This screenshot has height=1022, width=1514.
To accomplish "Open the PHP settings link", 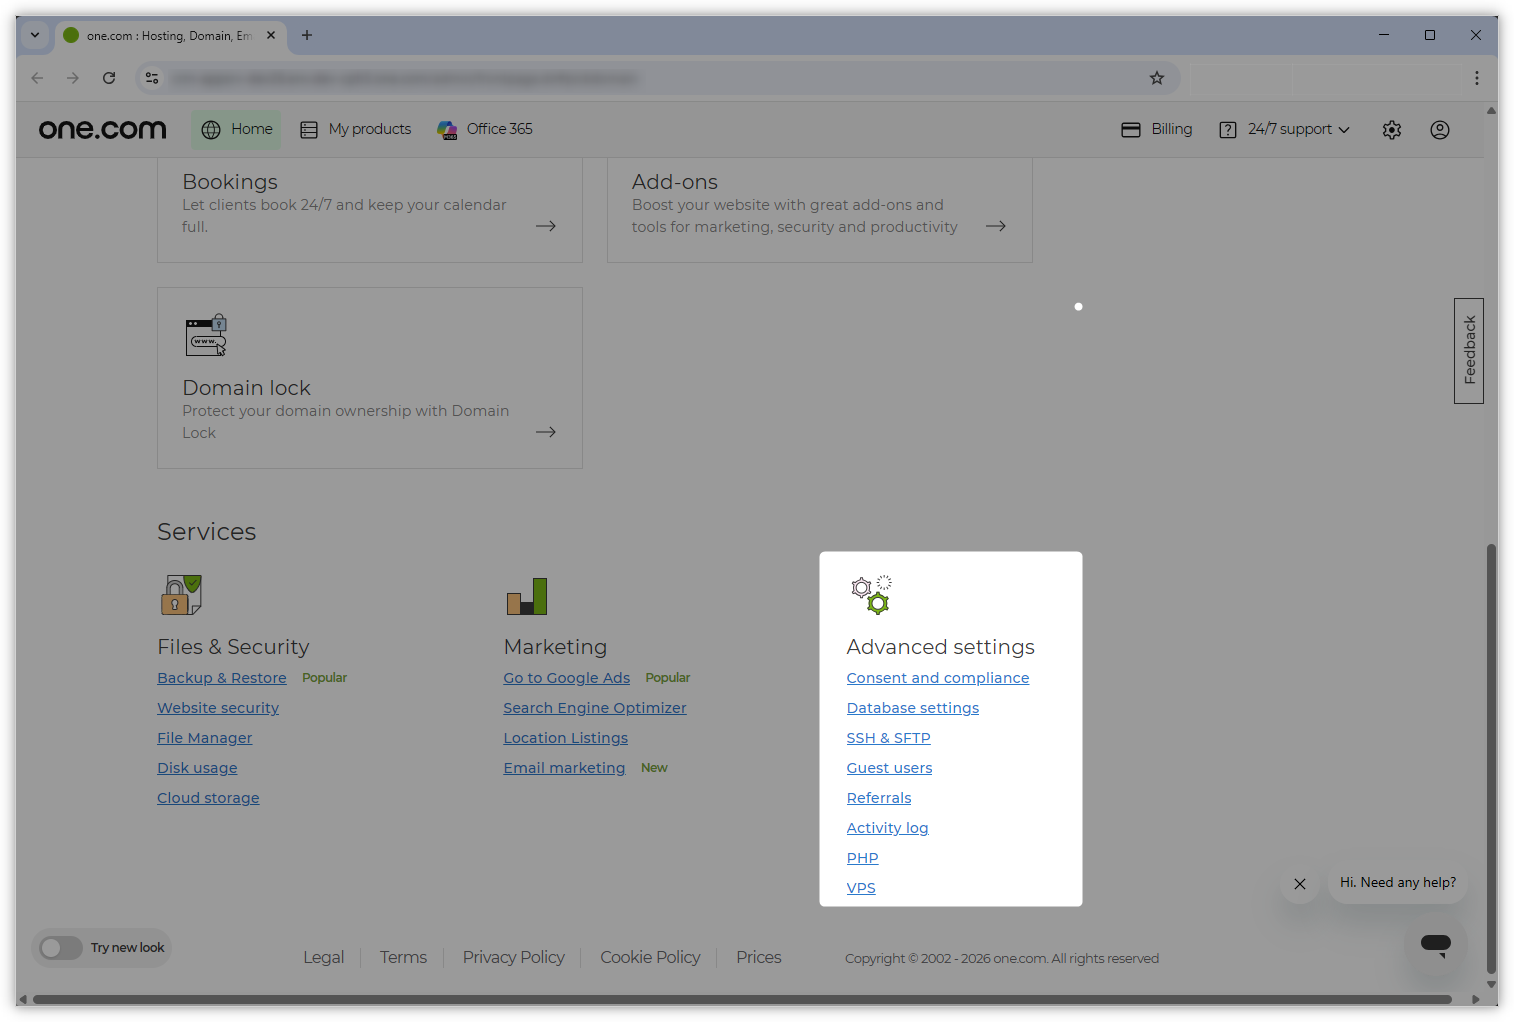I will coord(861,857).
